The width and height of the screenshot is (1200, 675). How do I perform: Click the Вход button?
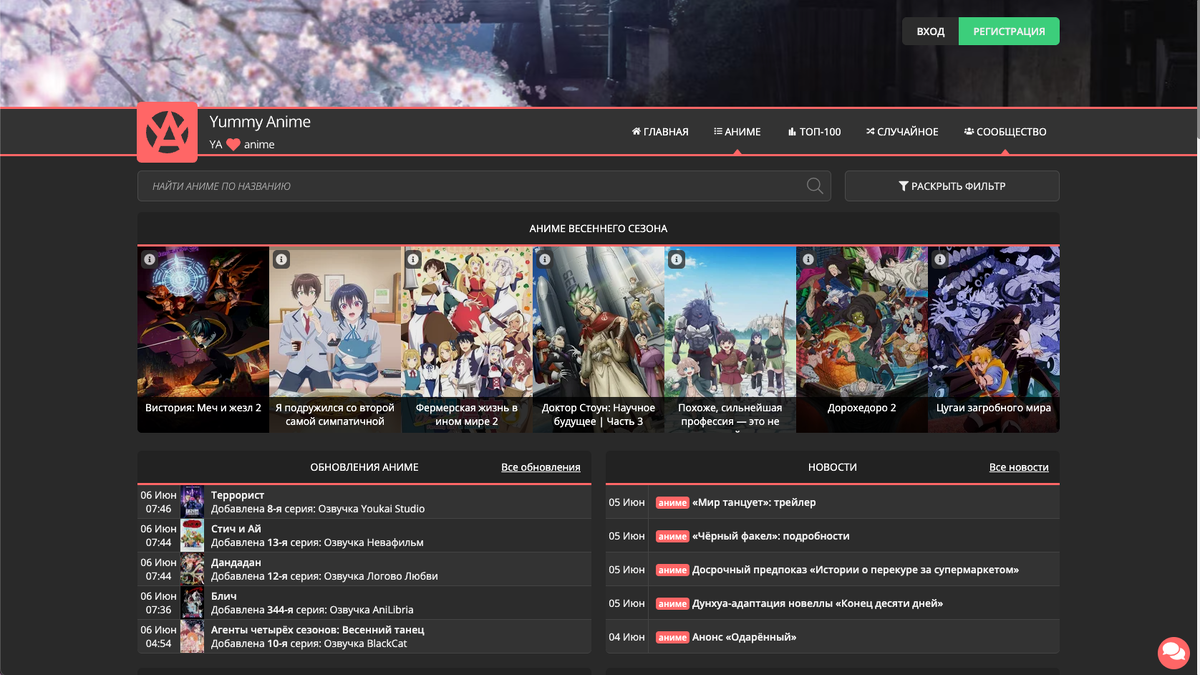pos(930,31)
